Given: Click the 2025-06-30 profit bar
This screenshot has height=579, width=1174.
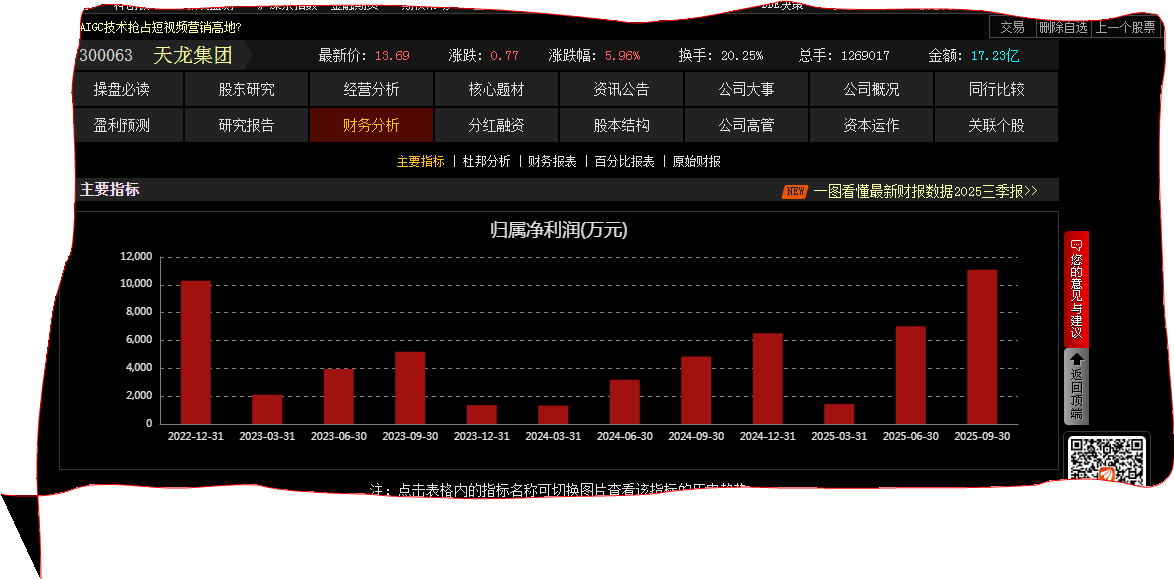Looking at the screenshot, I should [910, 375].
